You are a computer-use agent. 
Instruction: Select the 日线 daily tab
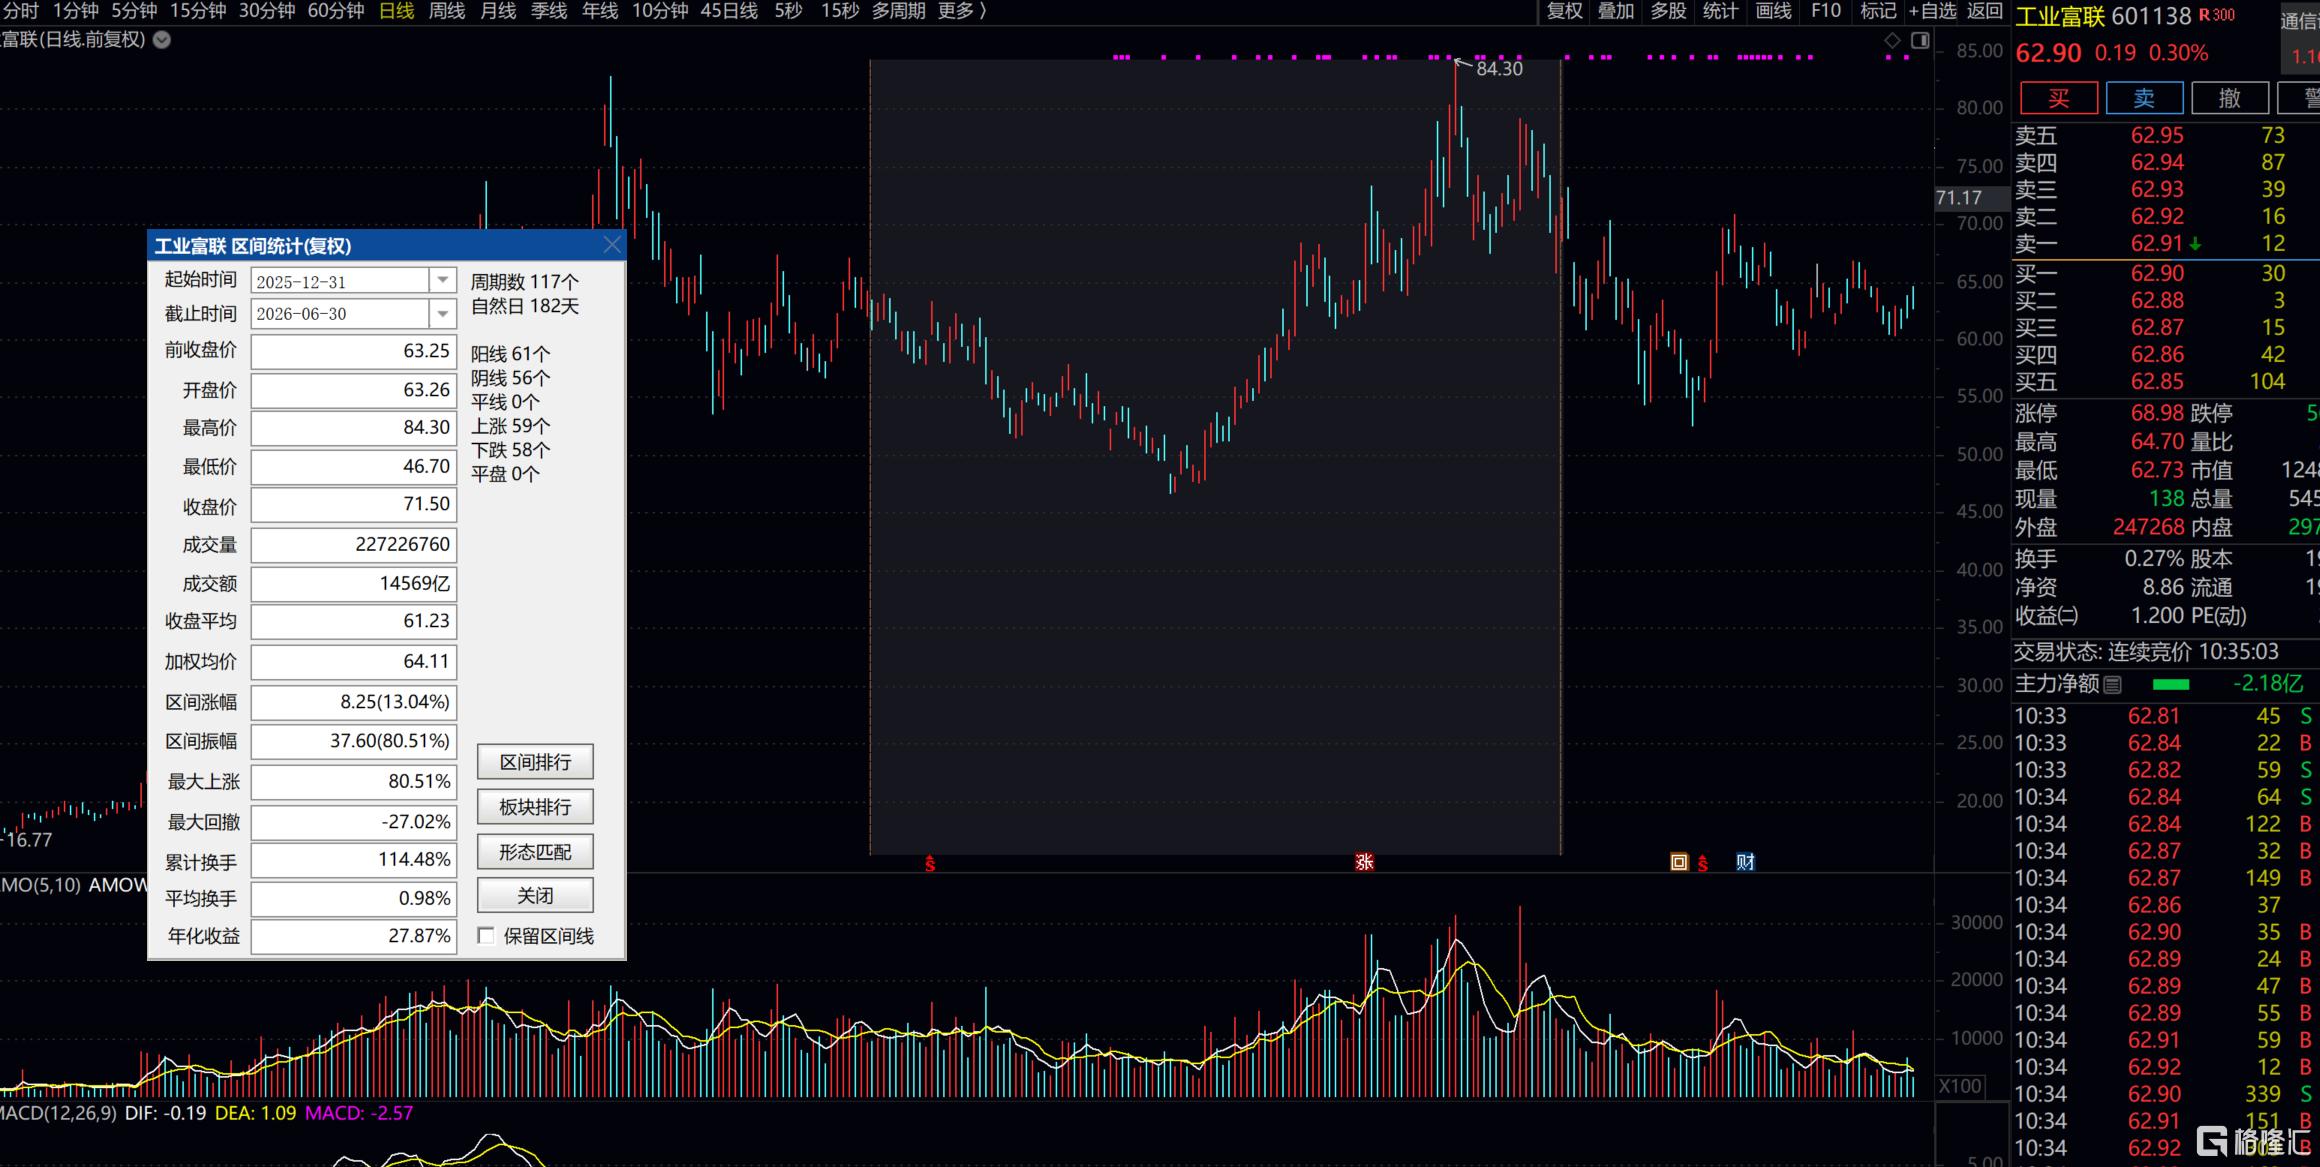pyautogui.click(x=397, y=11)
